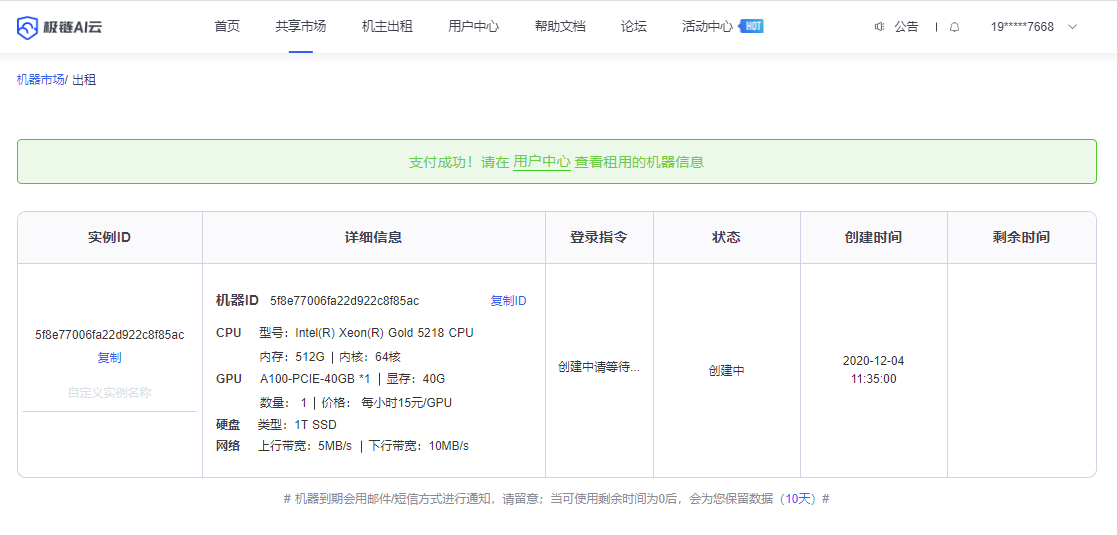Click the 详细信息 column header
The image size is (1117, 535).
point(373,237)
